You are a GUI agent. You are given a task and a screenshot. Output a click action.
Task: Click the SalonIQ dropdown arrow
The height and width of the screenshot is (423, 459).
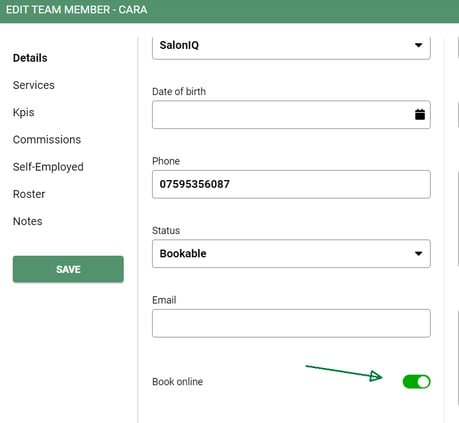(418, 45)
